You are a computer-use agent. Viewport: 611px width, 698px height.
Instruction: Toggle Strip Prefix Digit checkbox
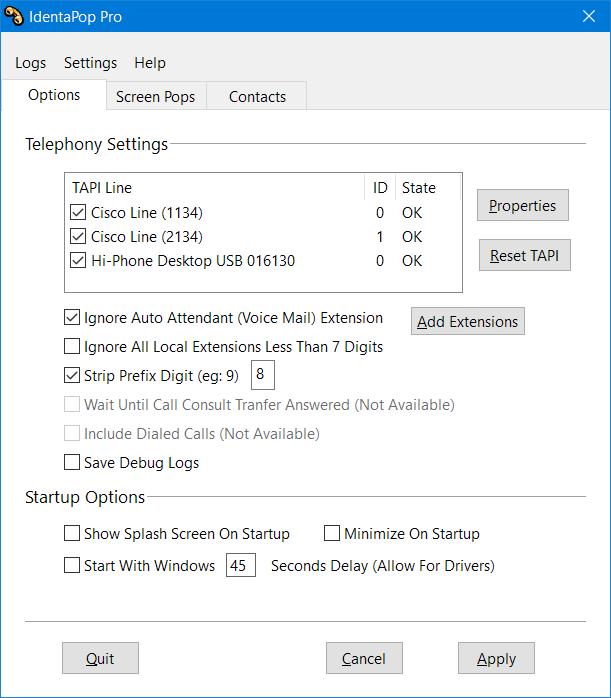(72, 375)
